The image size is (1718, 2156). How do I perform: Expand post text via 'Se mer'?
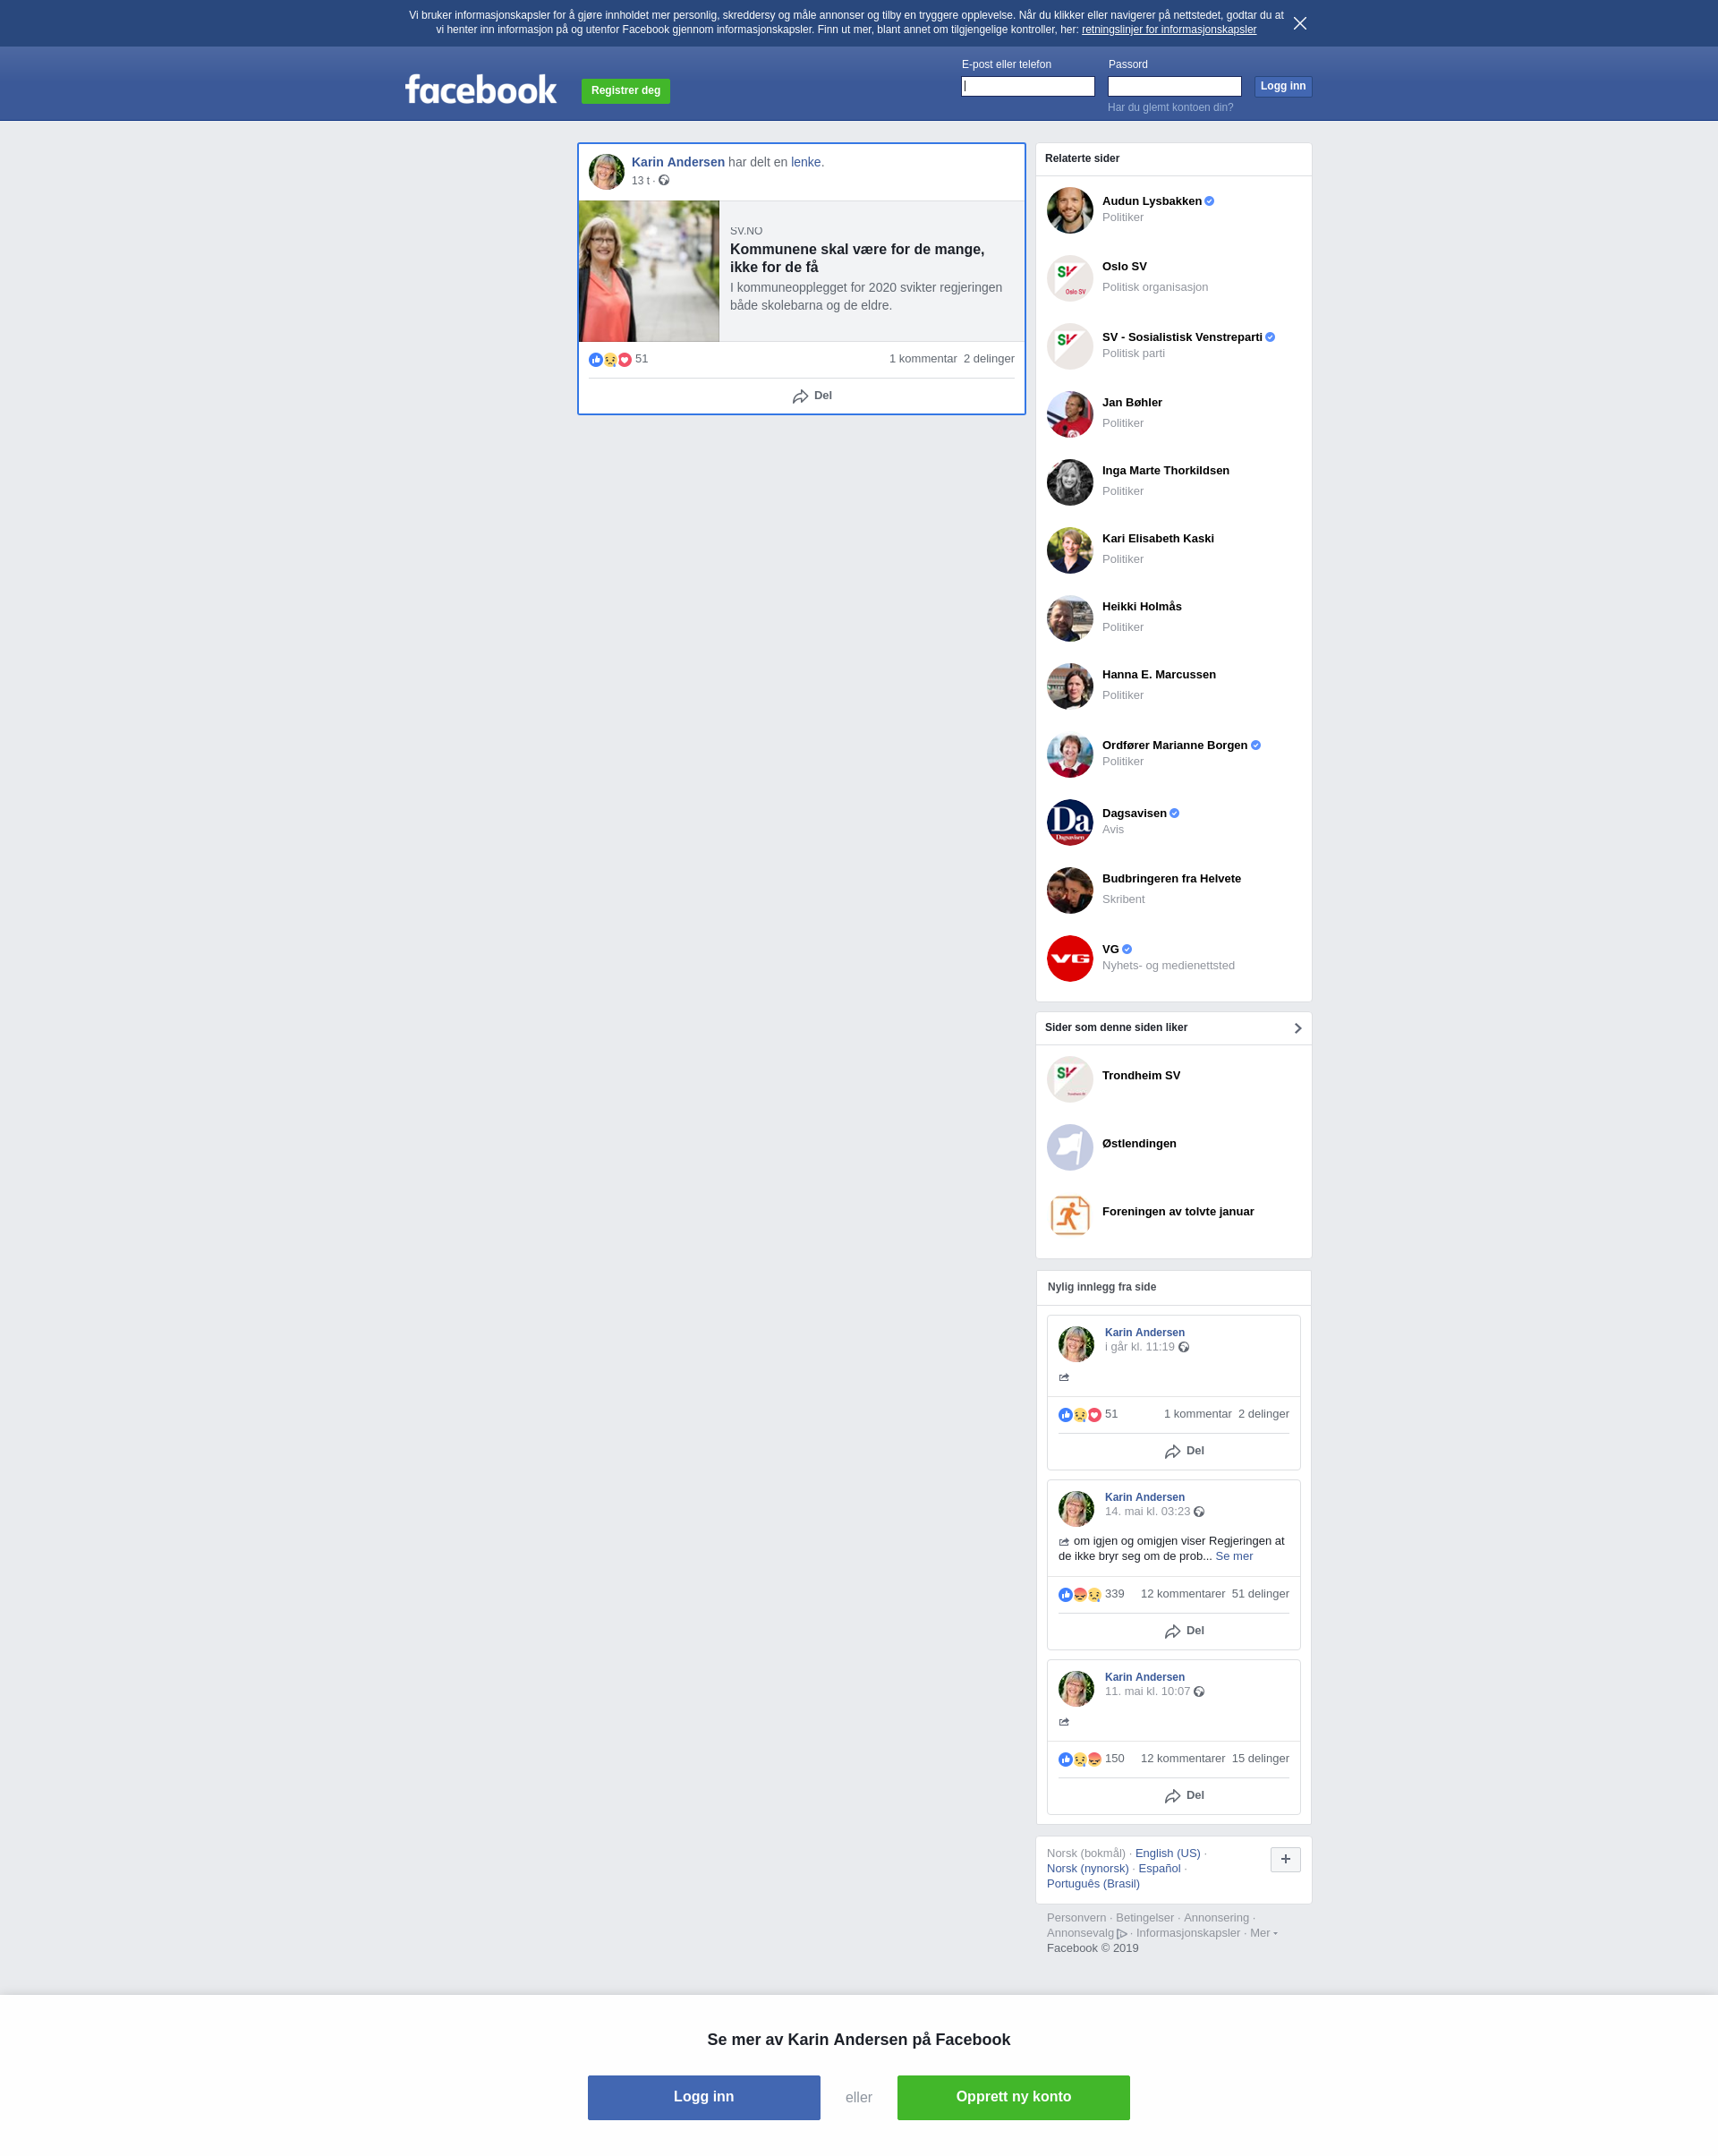click(x=1233, y=1556)
